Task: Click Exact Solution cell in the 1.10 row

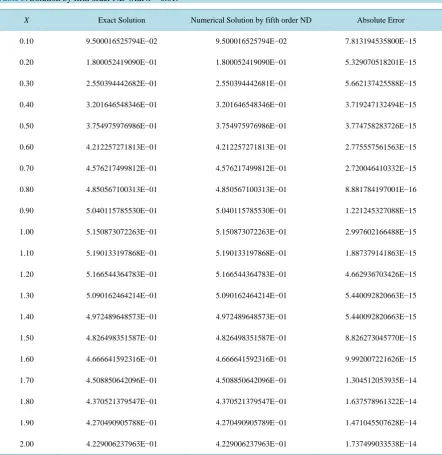Action: (x=122, y=253)
